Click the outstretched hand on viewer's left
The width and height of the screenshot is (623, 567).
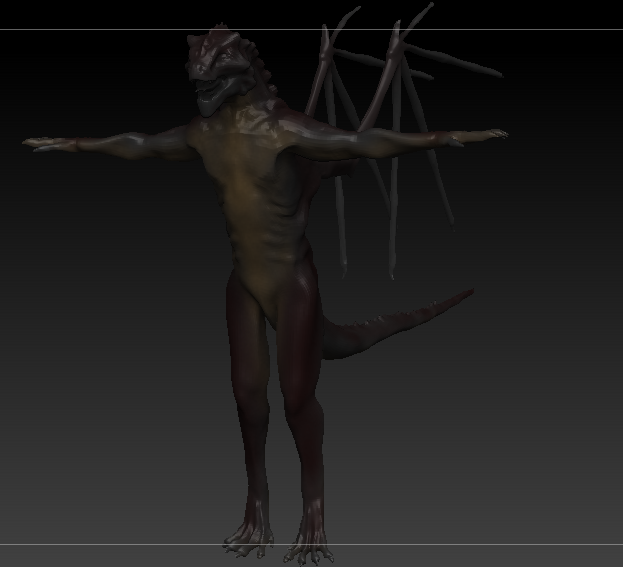[x=47, y=144]
